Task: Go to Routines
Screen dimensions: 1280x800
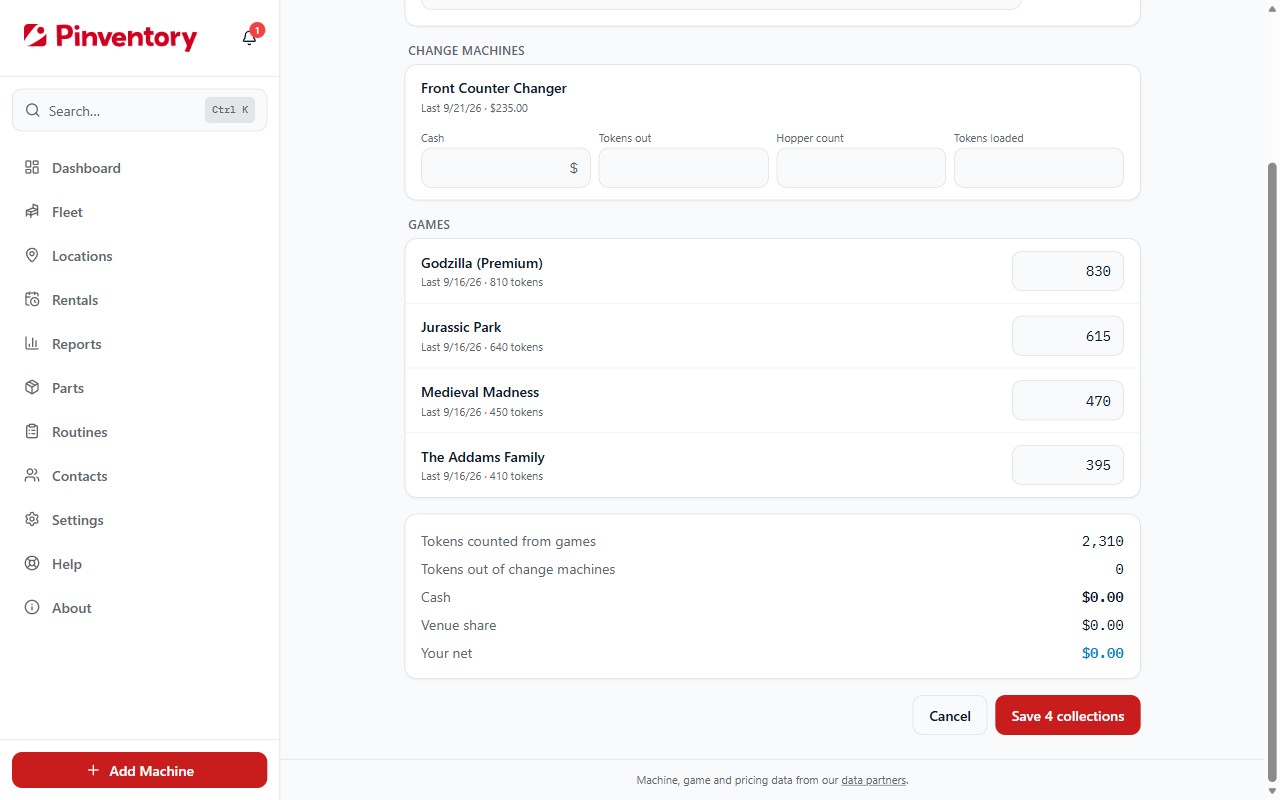Action: [140, 432]
